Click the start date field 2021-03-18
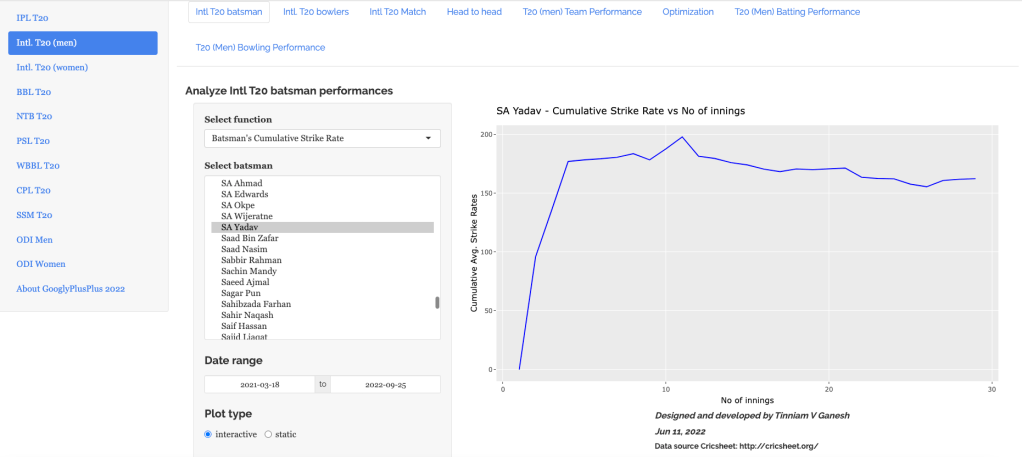1022x457 pixels. pyautogui.click(x=259, y=384)
